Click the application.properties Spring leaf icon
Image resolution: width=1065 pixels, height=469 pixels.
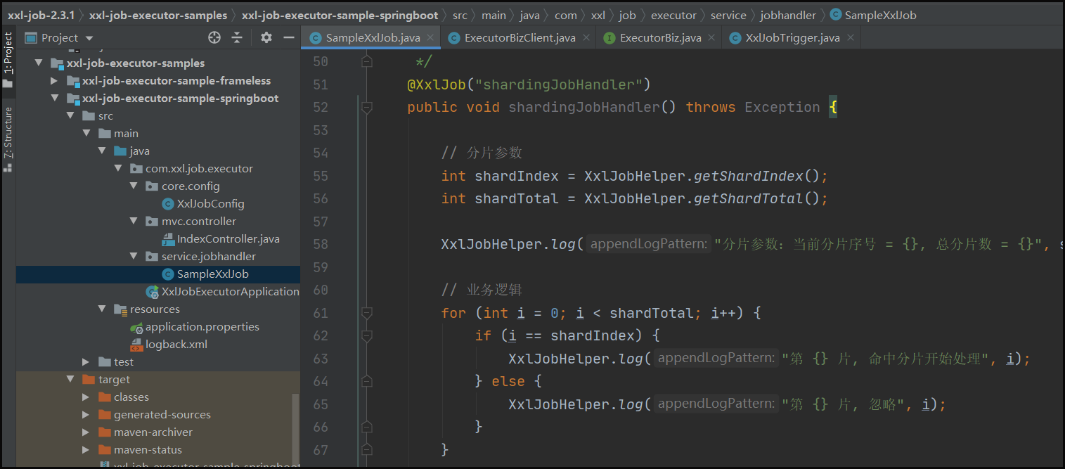tap(136, 327)
